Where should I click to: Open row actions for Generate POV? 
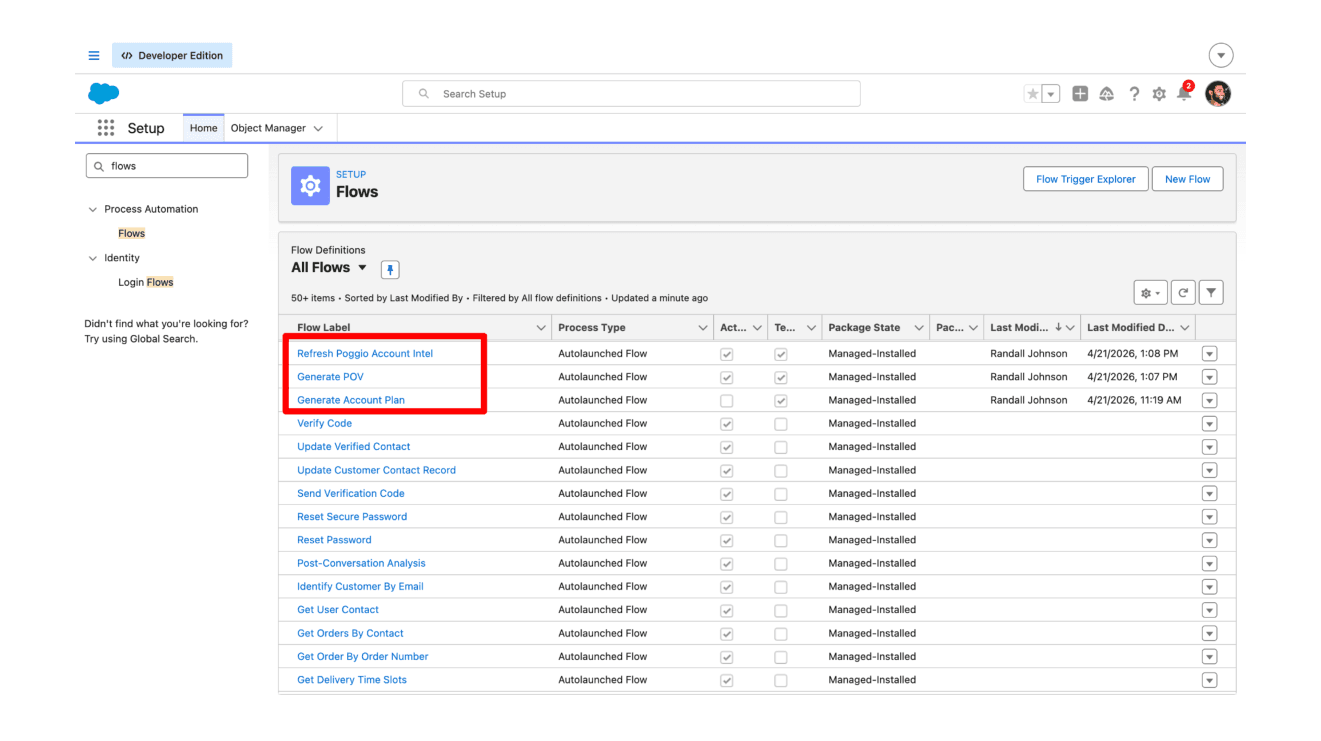[x=1209, y=377]
